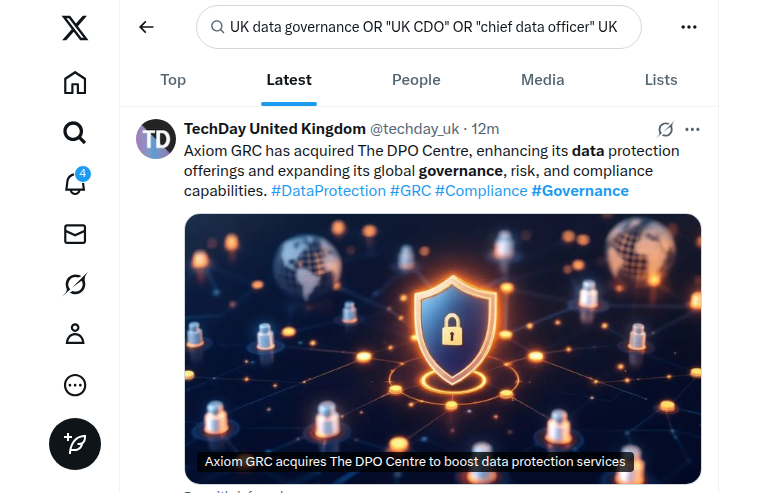Open TechDay United Kingdom profile name

click(275, 129)
